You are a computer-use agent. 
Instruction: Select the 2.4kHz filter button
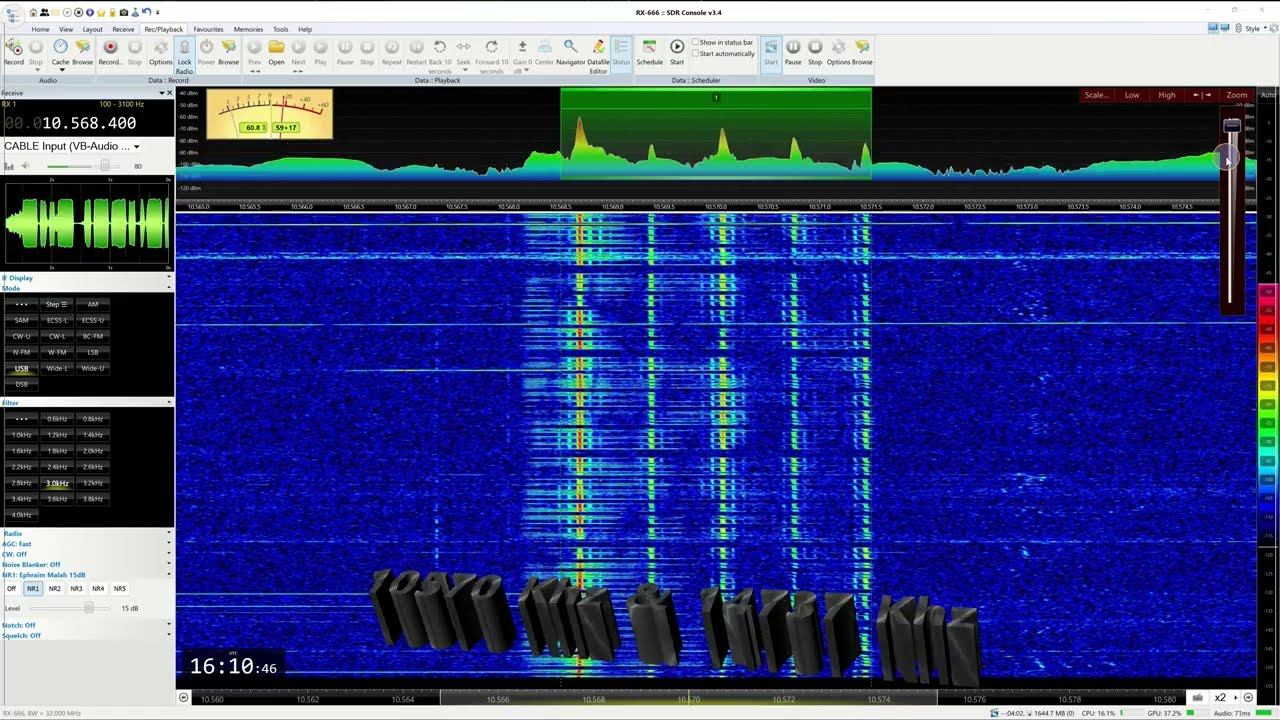pyautogui.click(x=57, y=467)
